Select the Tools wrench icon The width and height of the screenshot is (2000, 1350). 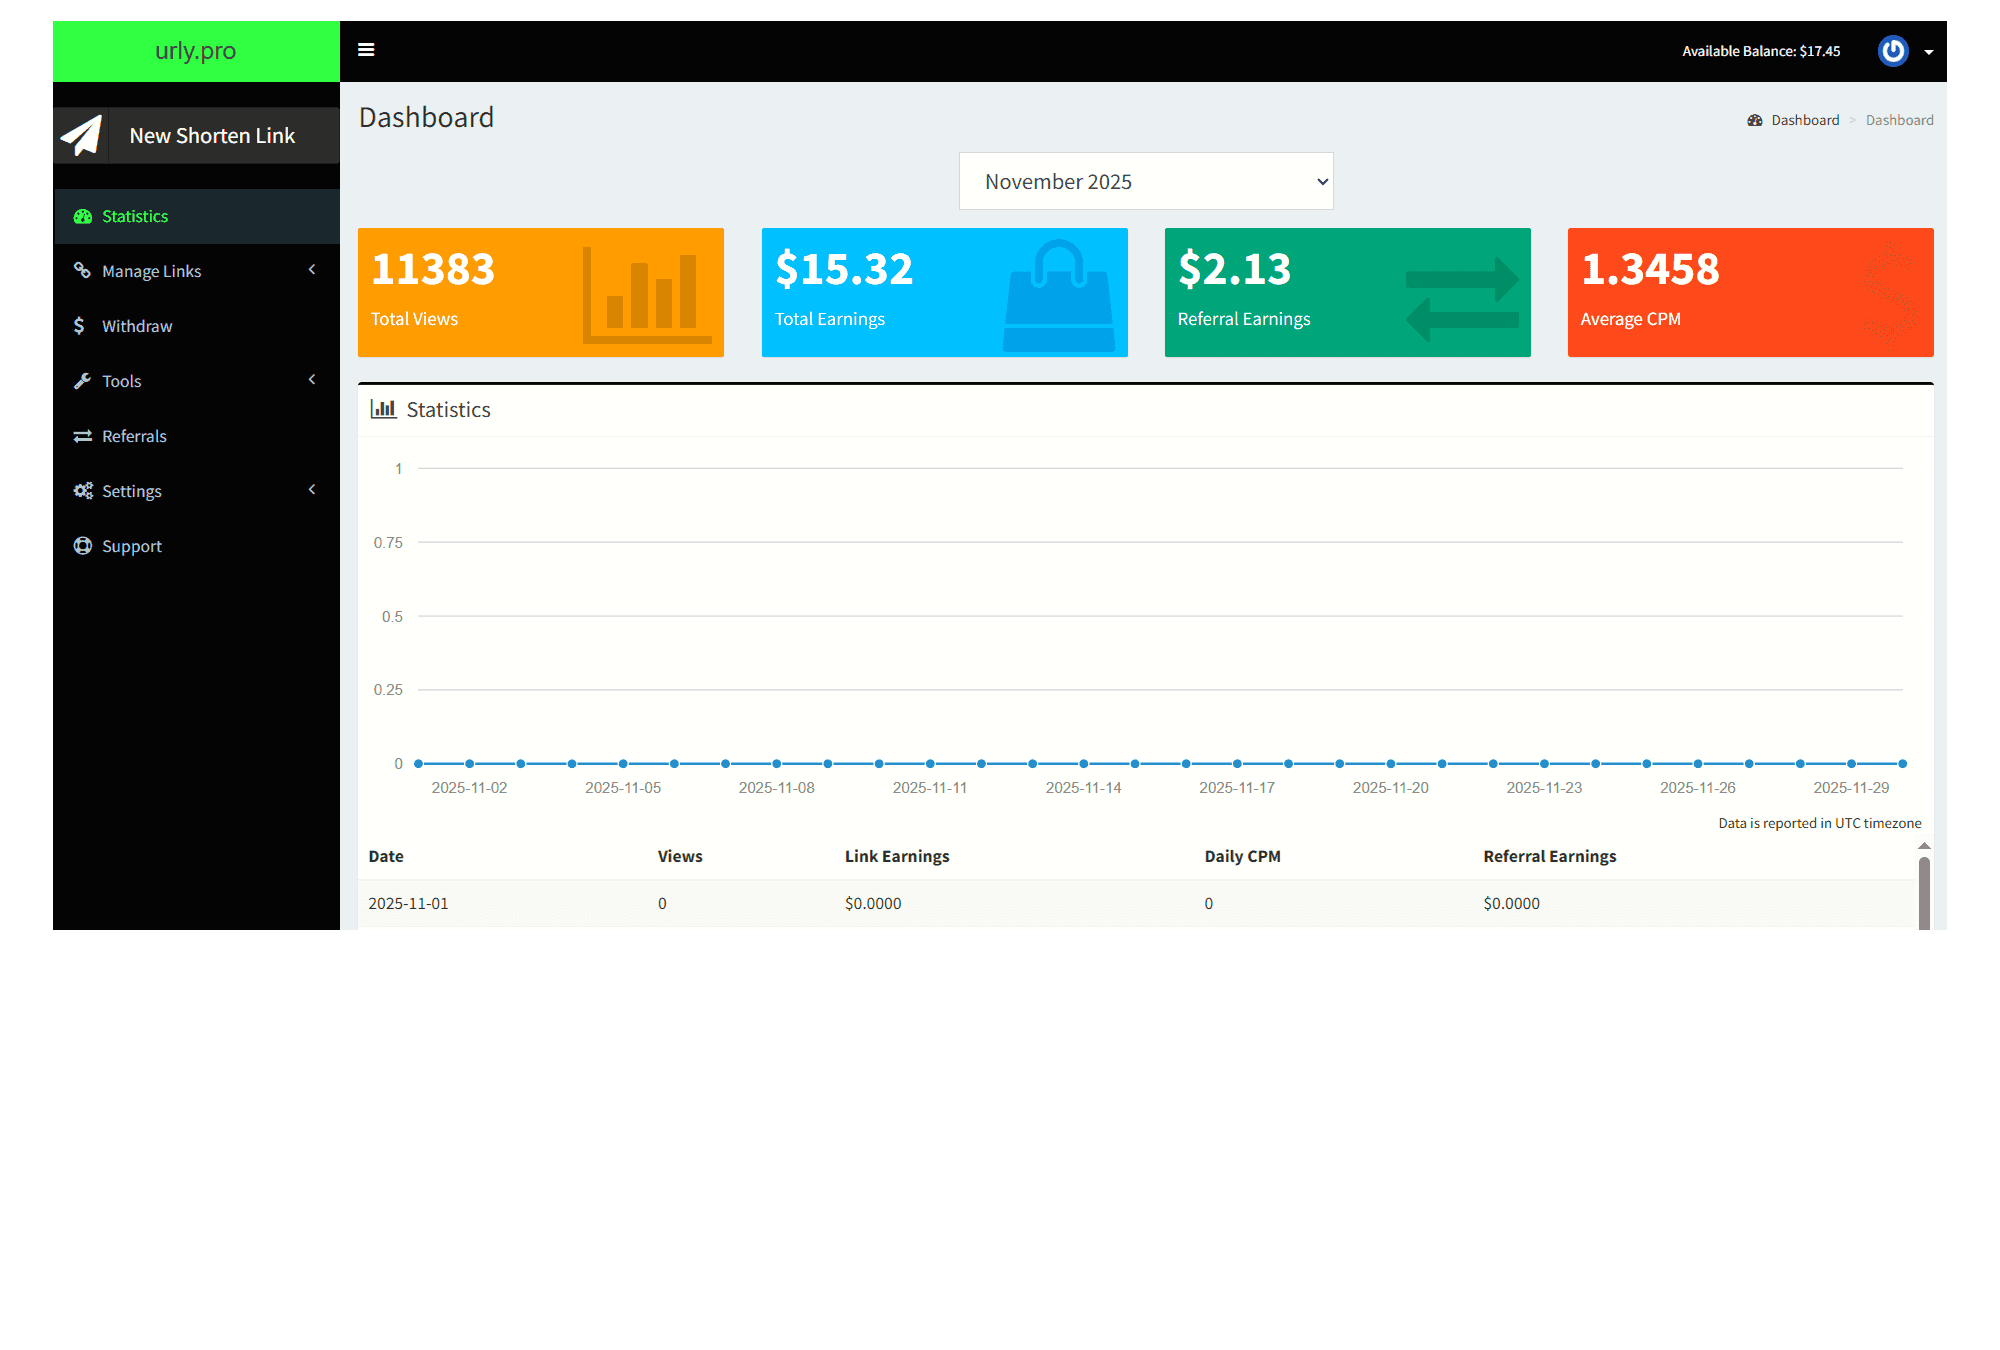[x=82, y=380]
